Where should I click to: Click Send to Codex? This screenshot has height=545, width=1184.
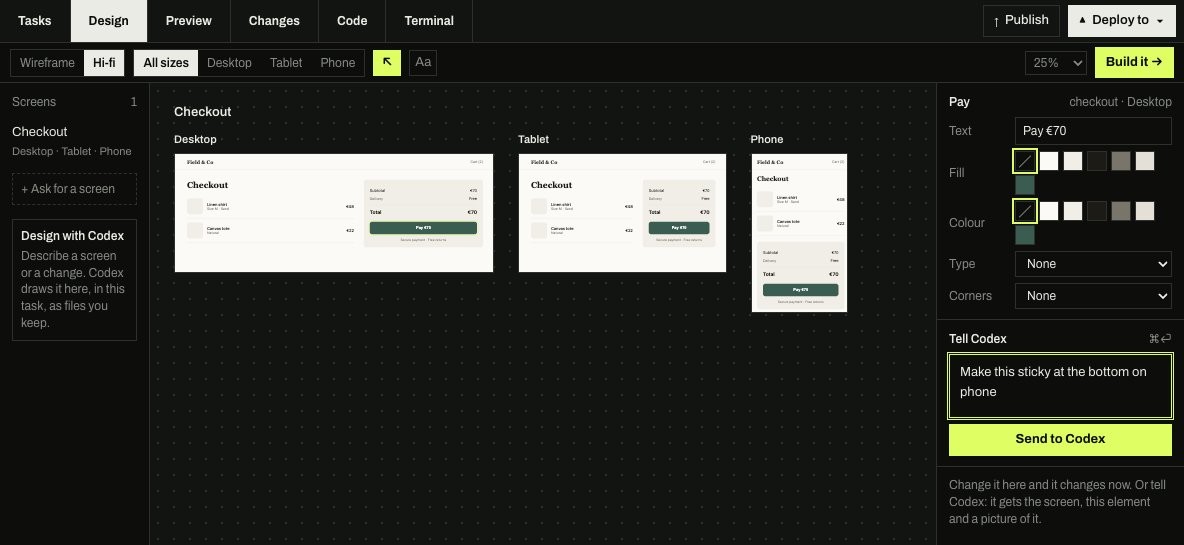click(x=1060, y=439)
